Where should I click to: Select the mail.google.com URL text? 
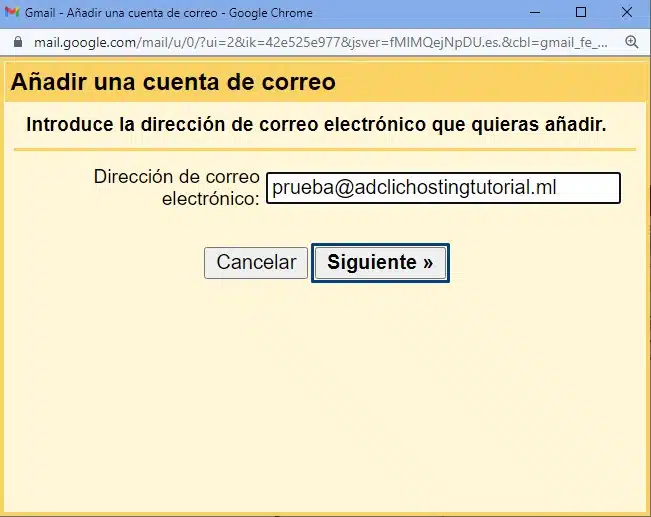(321, 42)
